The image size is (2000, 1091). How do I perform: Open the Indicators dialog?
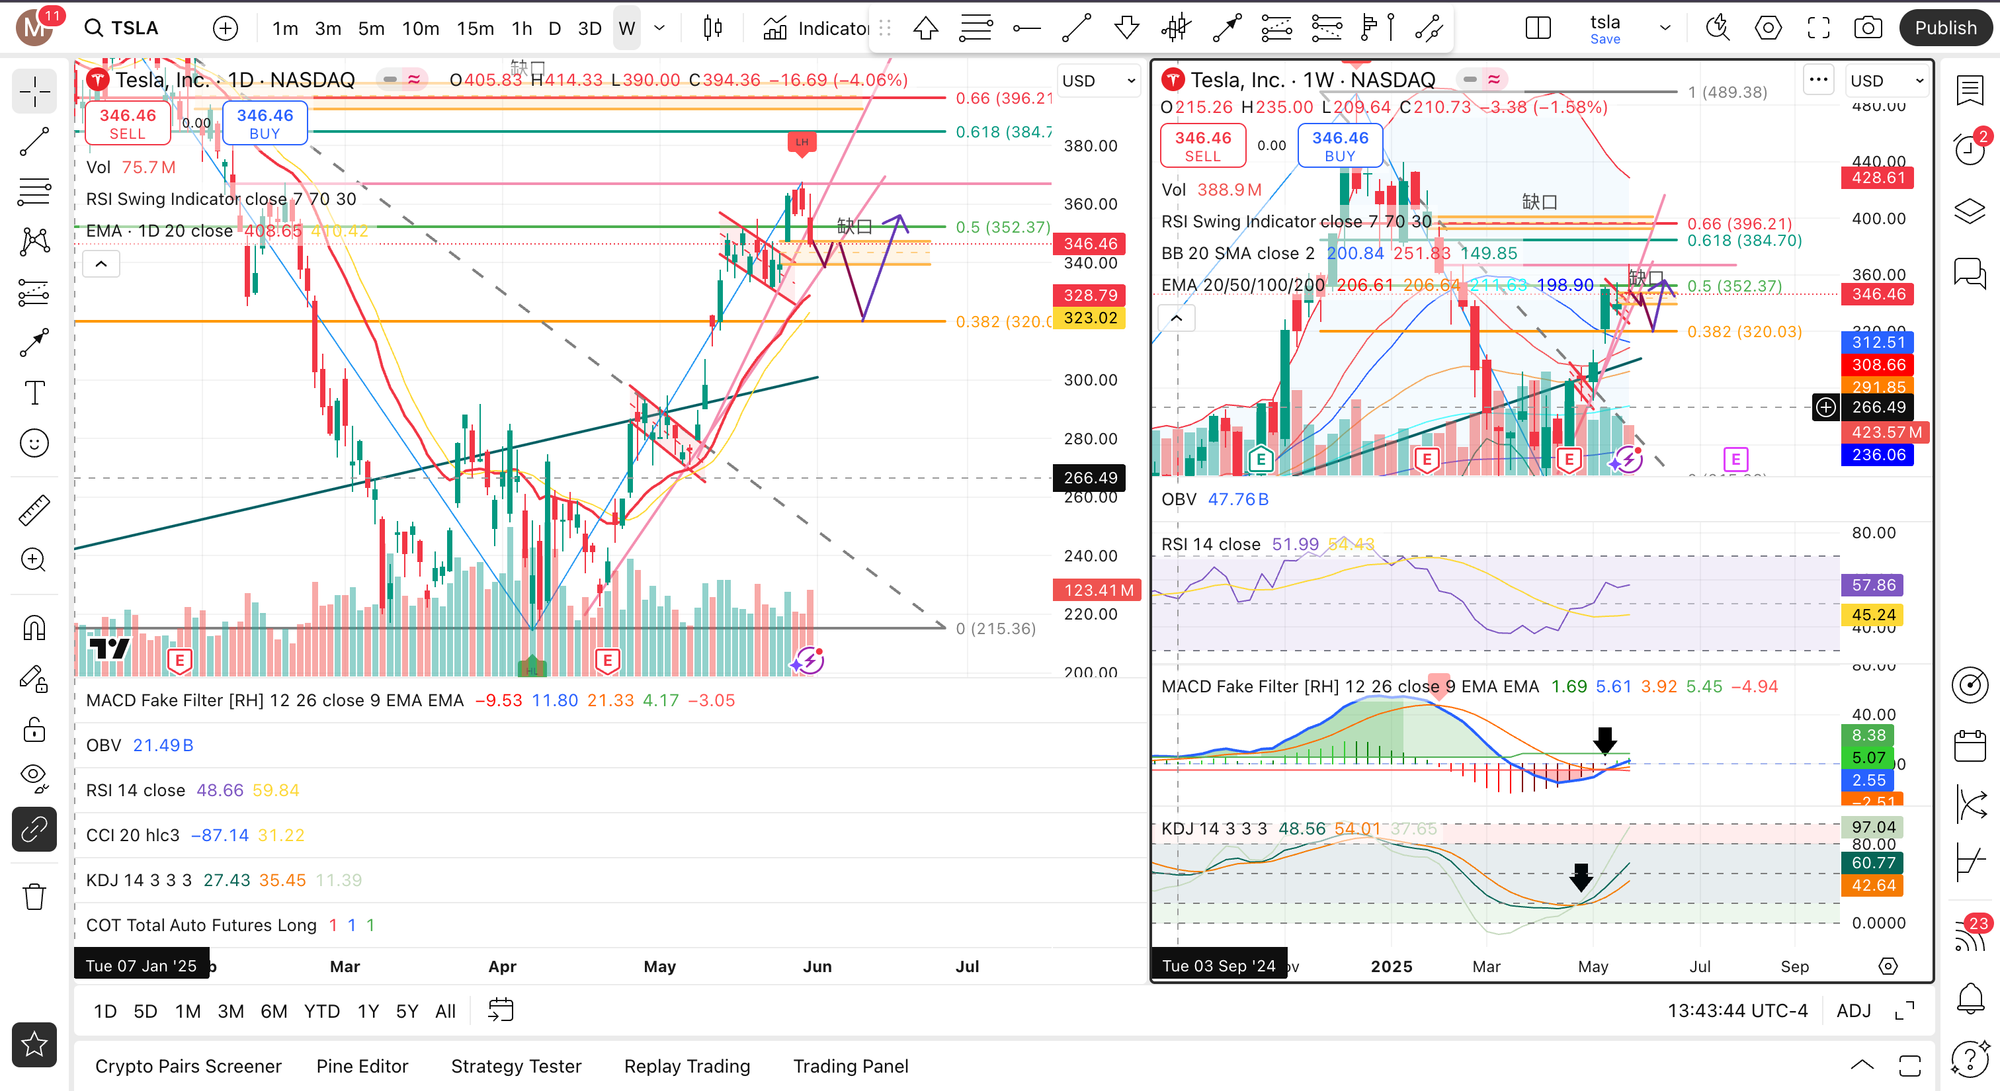816,28
